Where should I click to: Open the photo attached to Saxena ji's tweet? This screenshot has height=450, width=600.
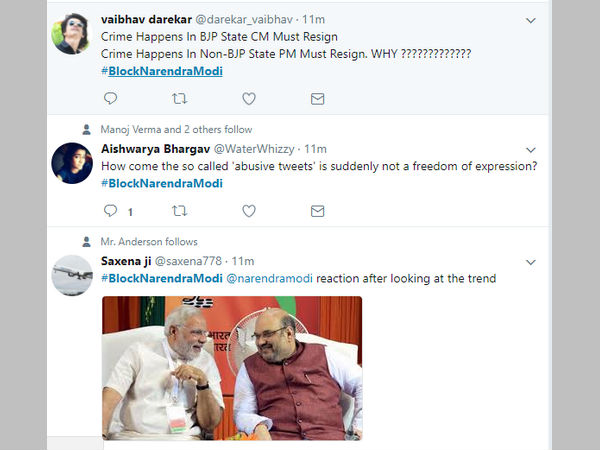tap(232, 367)
